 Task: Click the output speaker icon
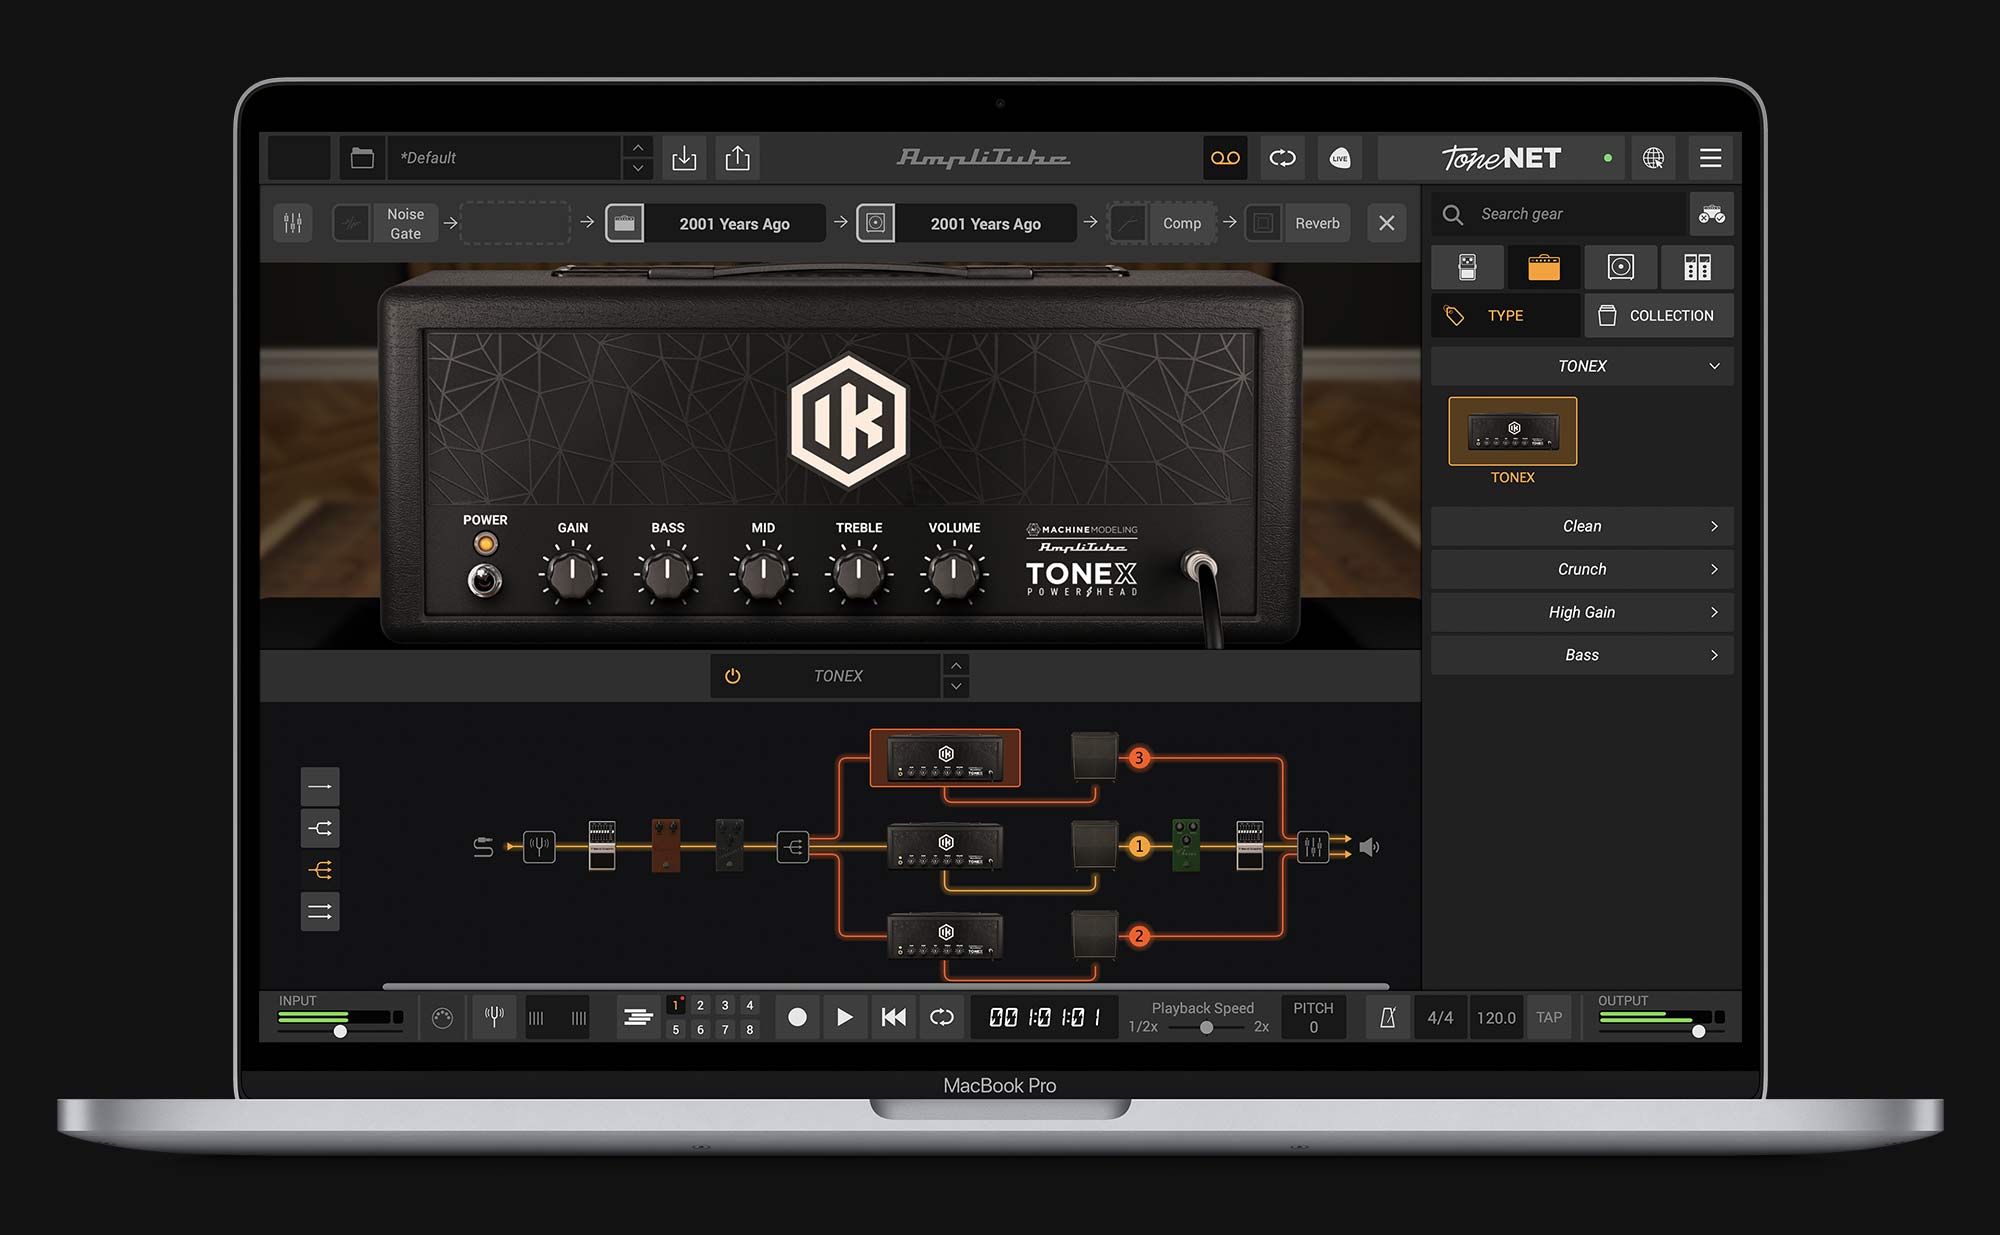1369,847
